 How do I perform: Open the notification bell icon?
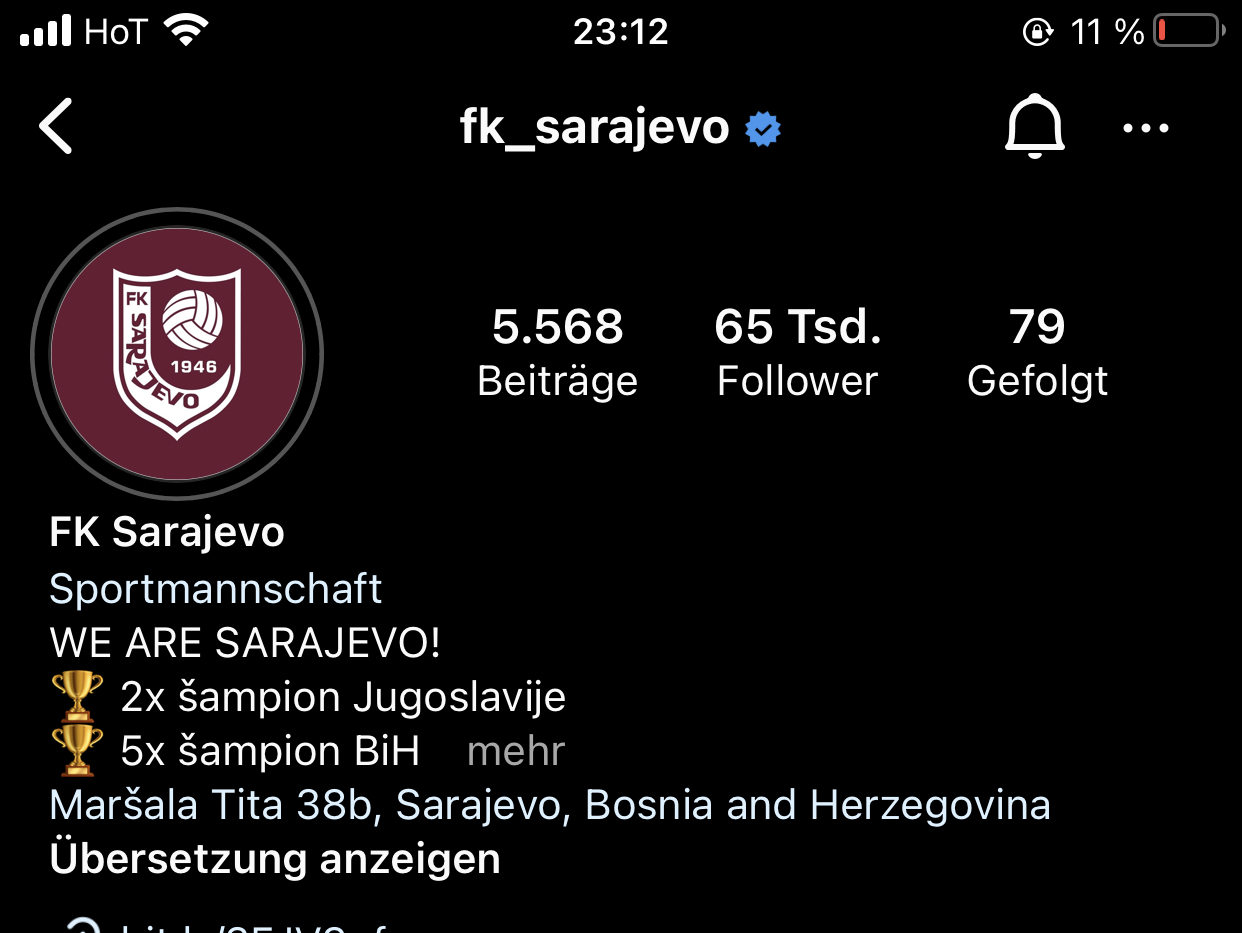[x=1035, y=127]
